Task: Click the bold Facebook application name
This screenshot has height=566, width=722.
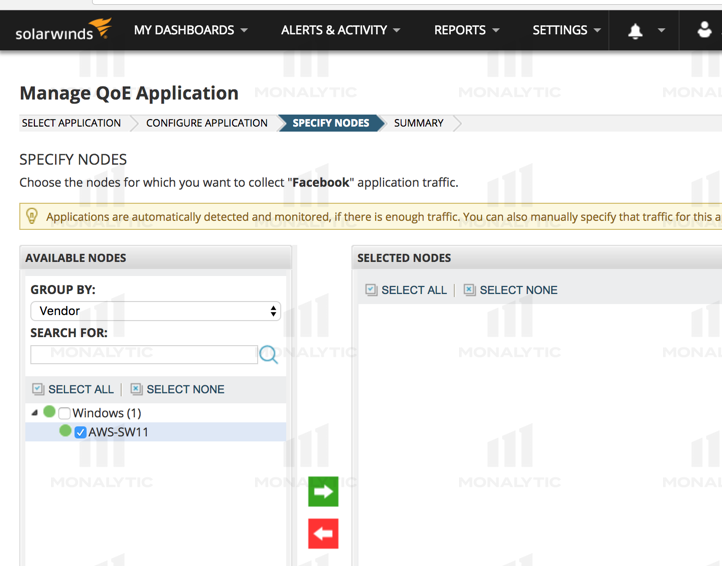Action: click(x=321, y=182)
